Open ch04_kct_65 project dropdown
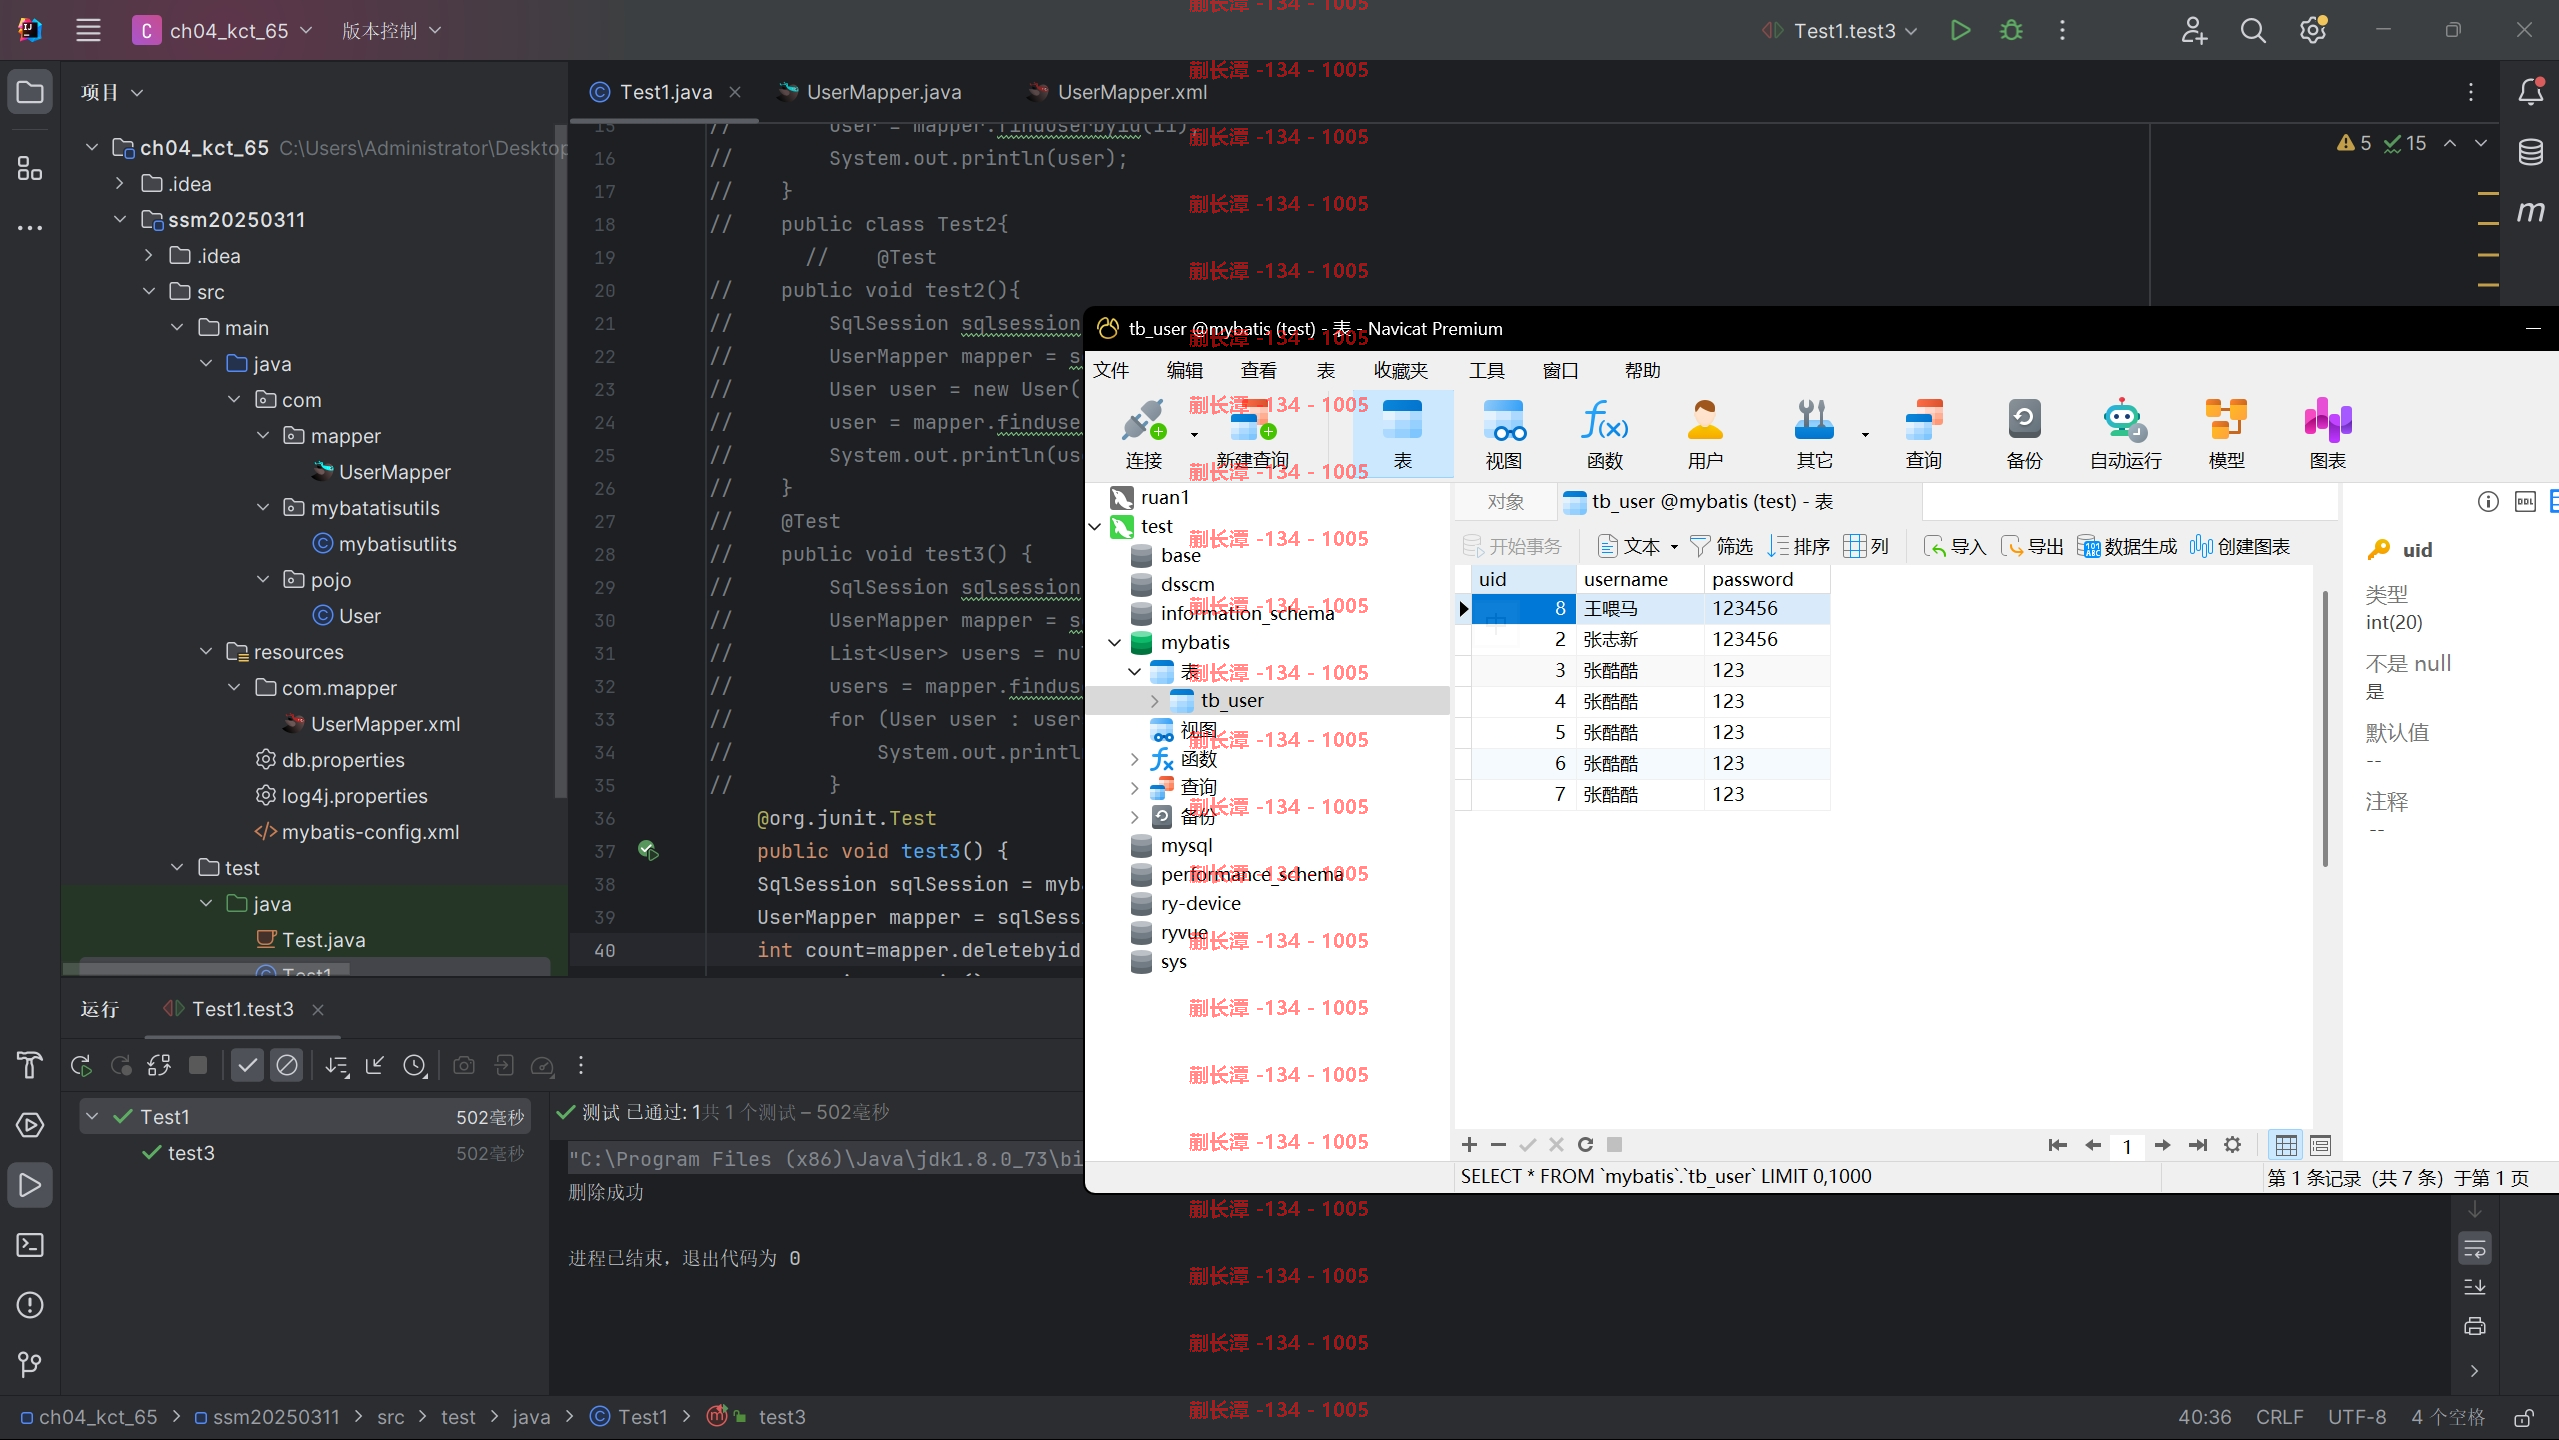2559x1440 pixels. (223, 31)
